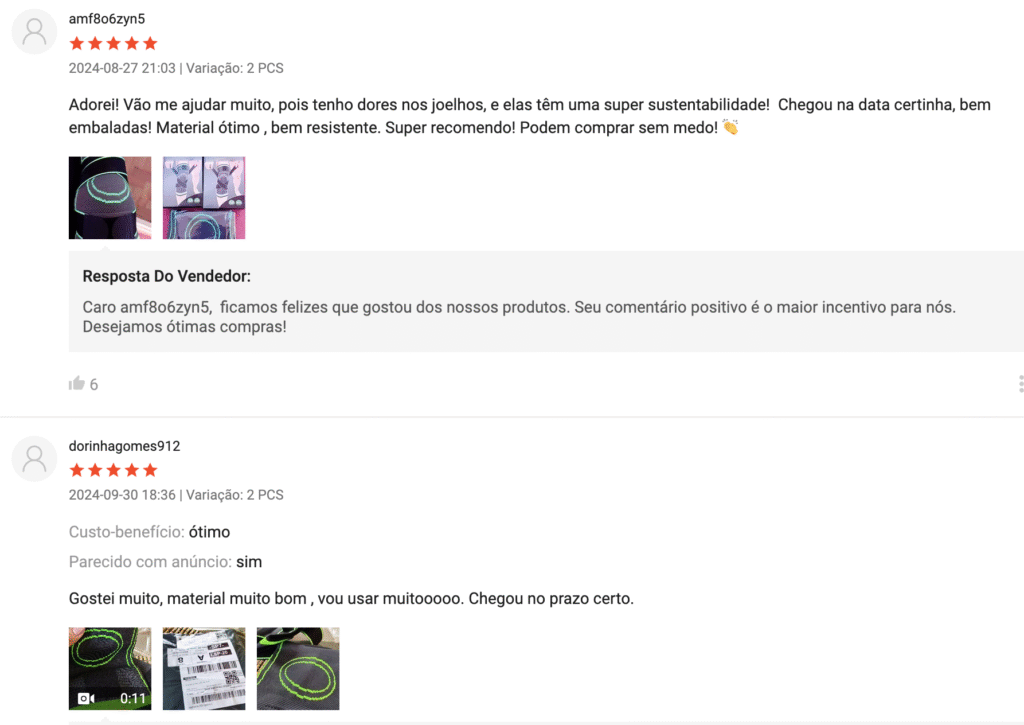Open the shipping label photo thumbnail
The height and width of the screenshot is (725, 1024).
click(204, 668)
